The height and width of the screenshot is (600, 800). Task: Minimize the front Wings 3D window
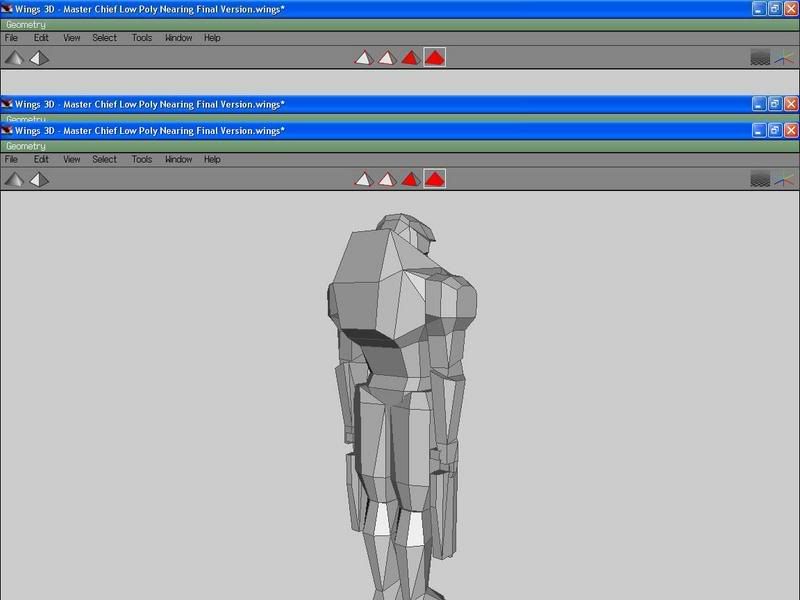(x=759, y=131)
